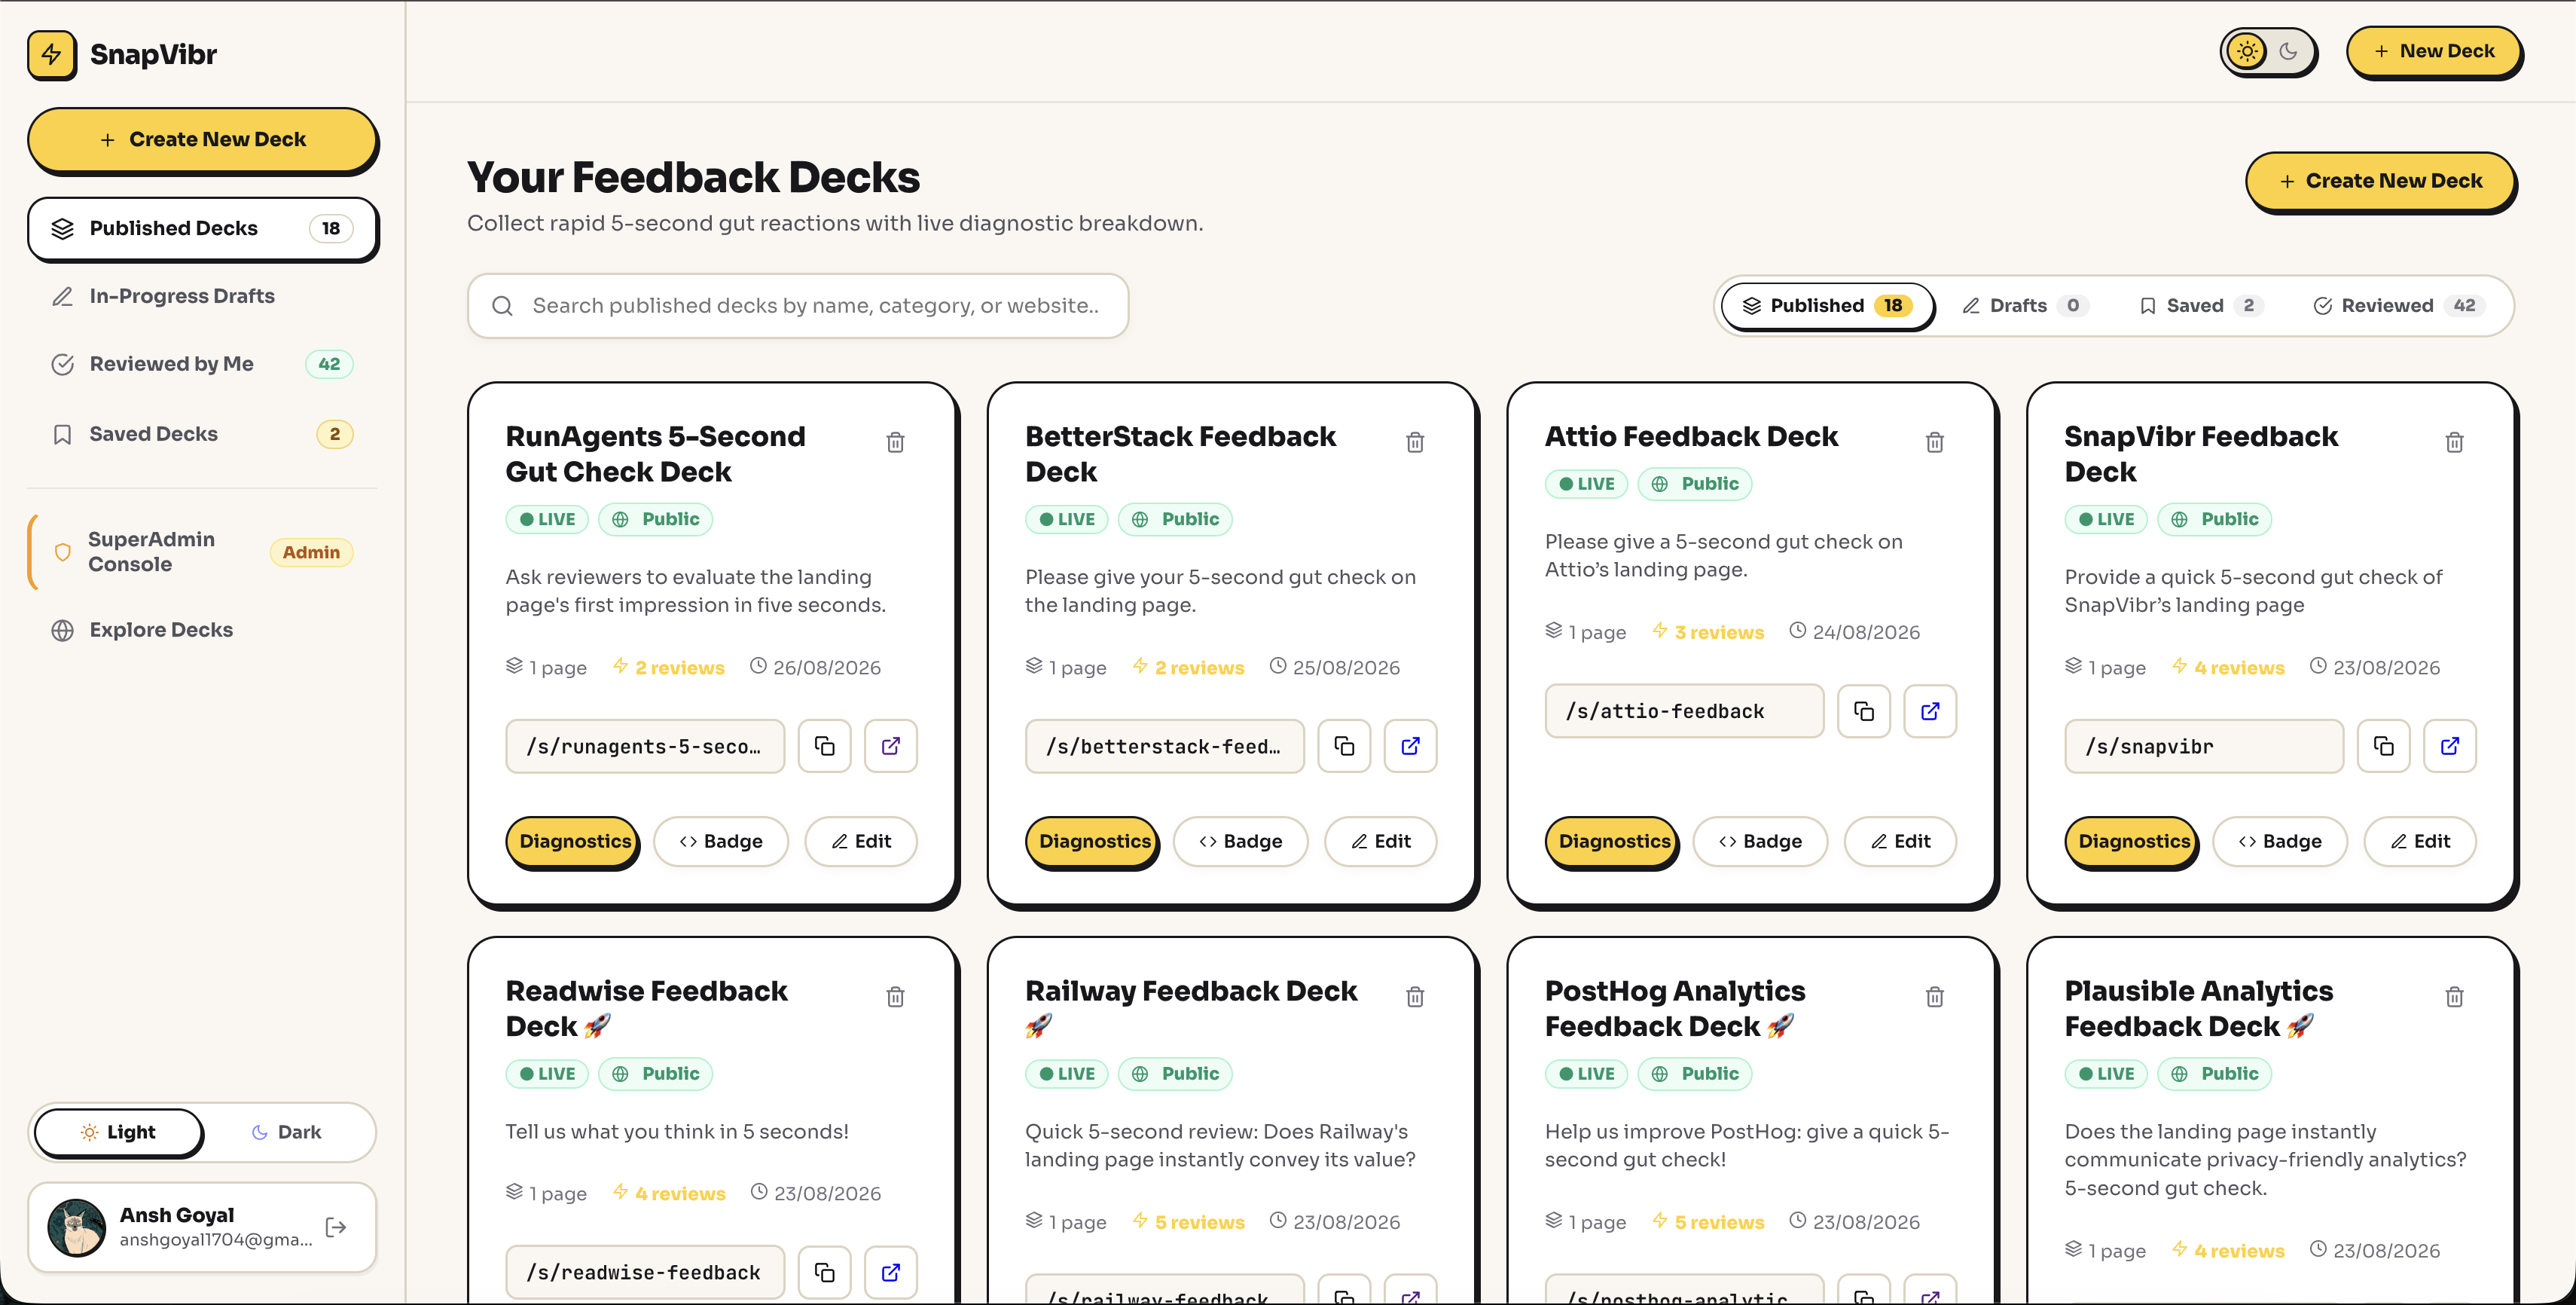This screenshot has width=2576, height=1305.
Task: Delete the Railway Feedback Deck
Action: coord(1415,997)
